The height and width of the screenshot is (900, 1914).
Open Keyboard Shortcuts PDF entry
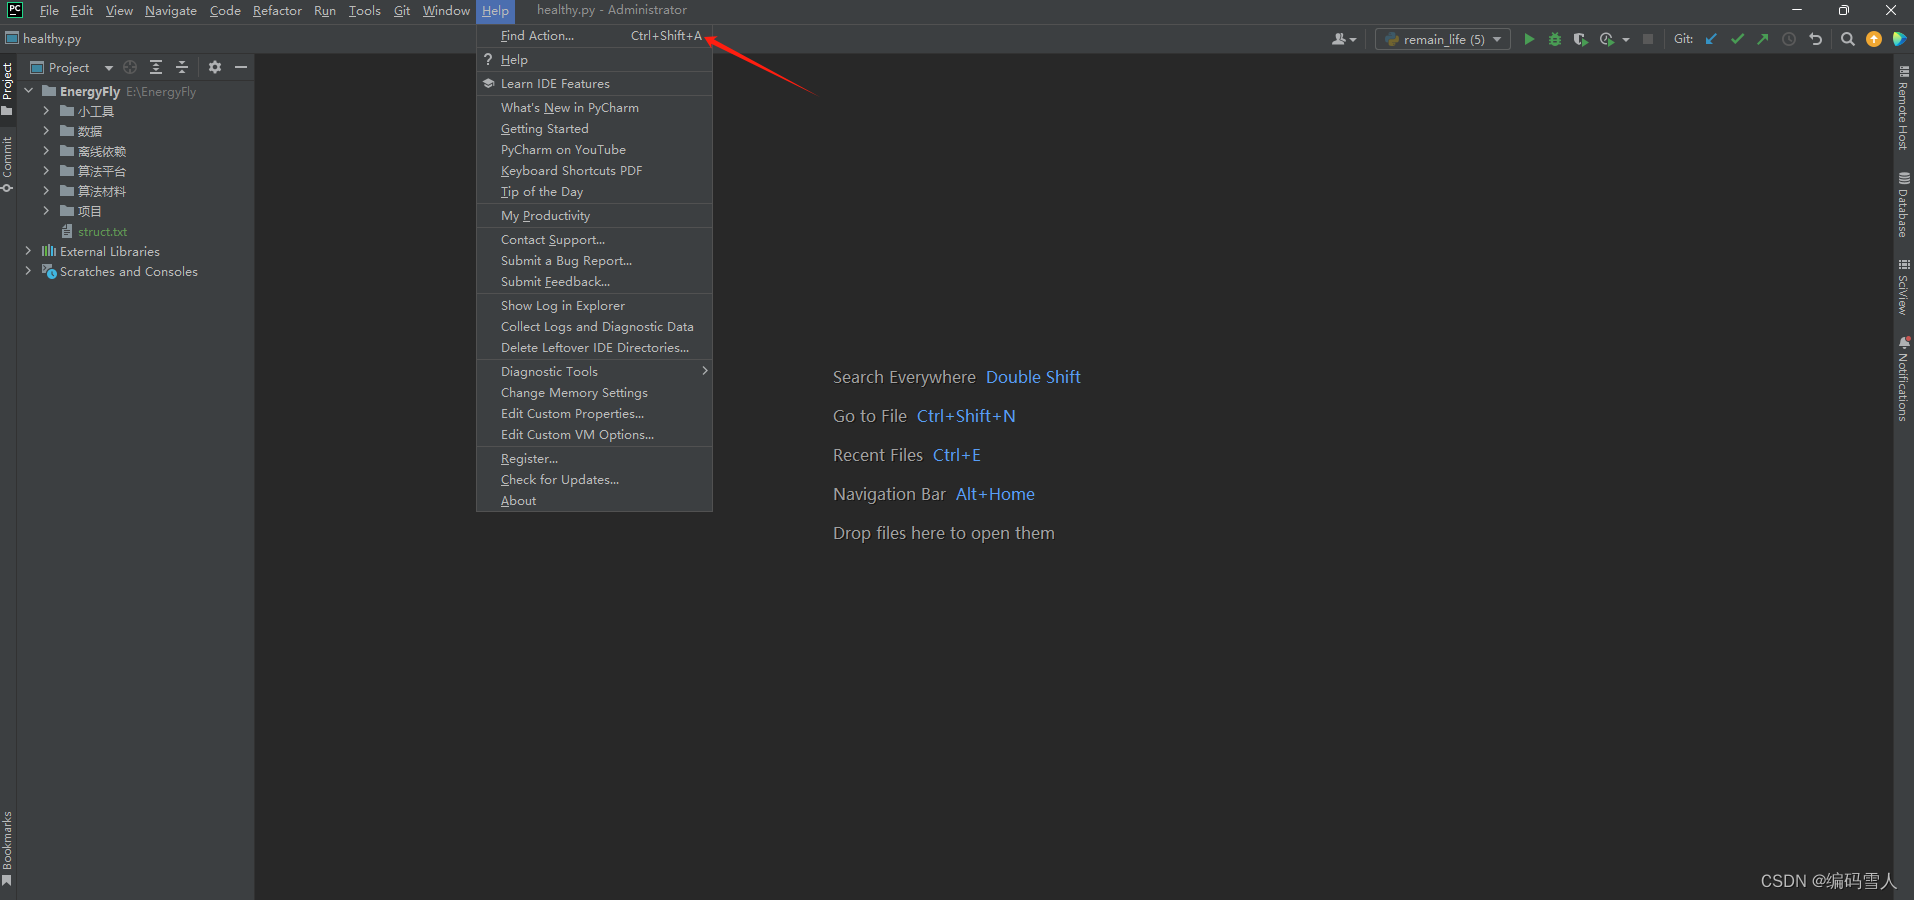[x=594, y=171]
